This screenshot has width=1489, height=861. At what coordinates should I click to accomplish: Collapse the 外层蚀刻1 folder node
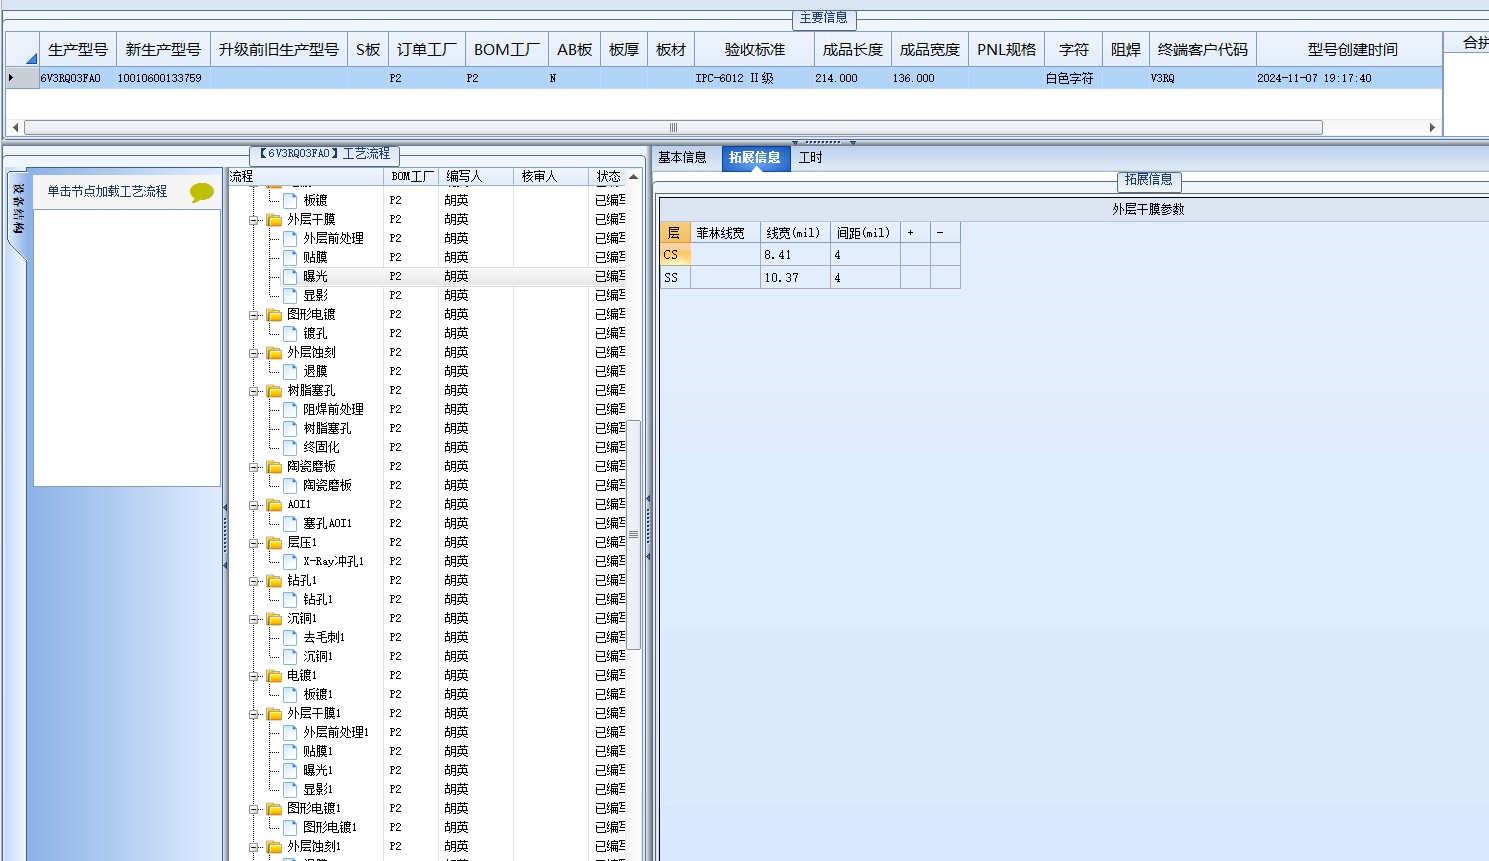pyautogui.click(x=254, y=847)
